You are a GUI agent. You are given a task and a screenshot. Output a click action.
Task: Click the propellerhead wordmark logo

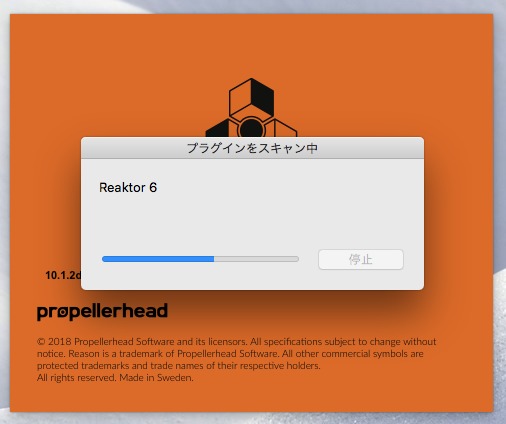click(102, 312)
